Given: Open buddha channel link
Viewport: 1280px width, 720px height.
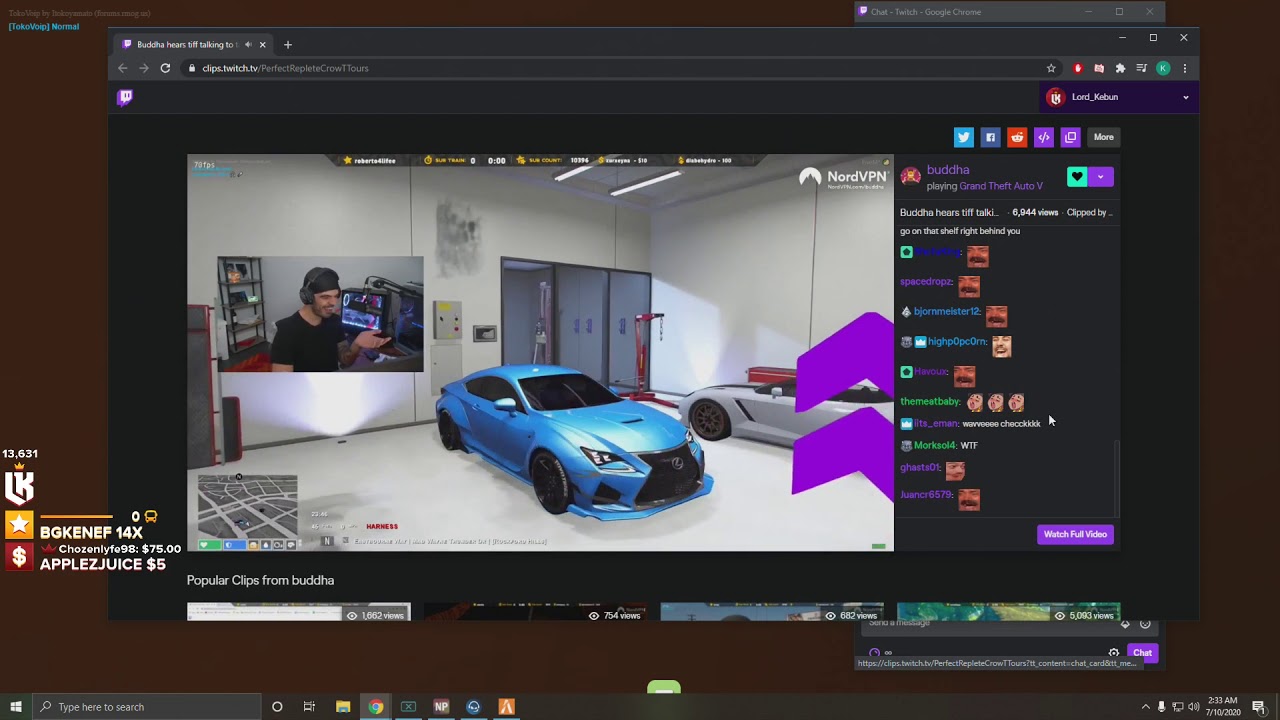Looking at the screenshot, I should (x=948, y=170).
